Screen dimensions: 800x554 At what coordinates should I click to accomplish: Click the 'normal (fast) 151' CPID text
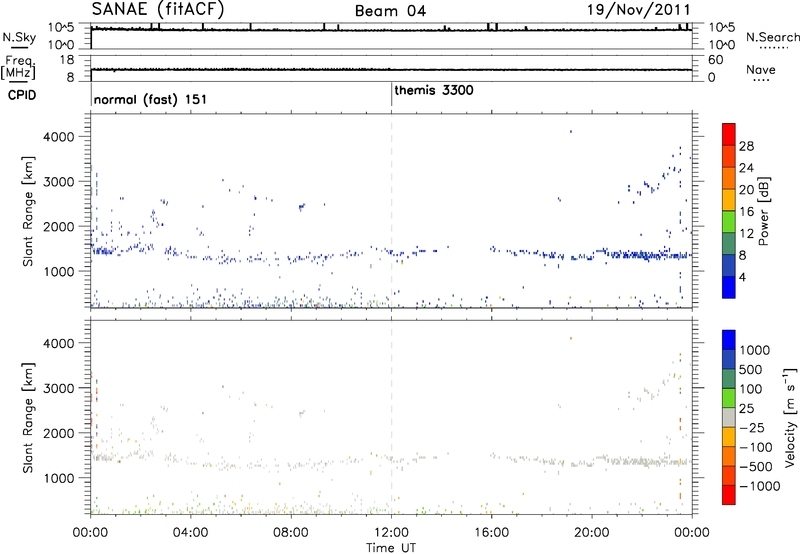click(150, 99)
